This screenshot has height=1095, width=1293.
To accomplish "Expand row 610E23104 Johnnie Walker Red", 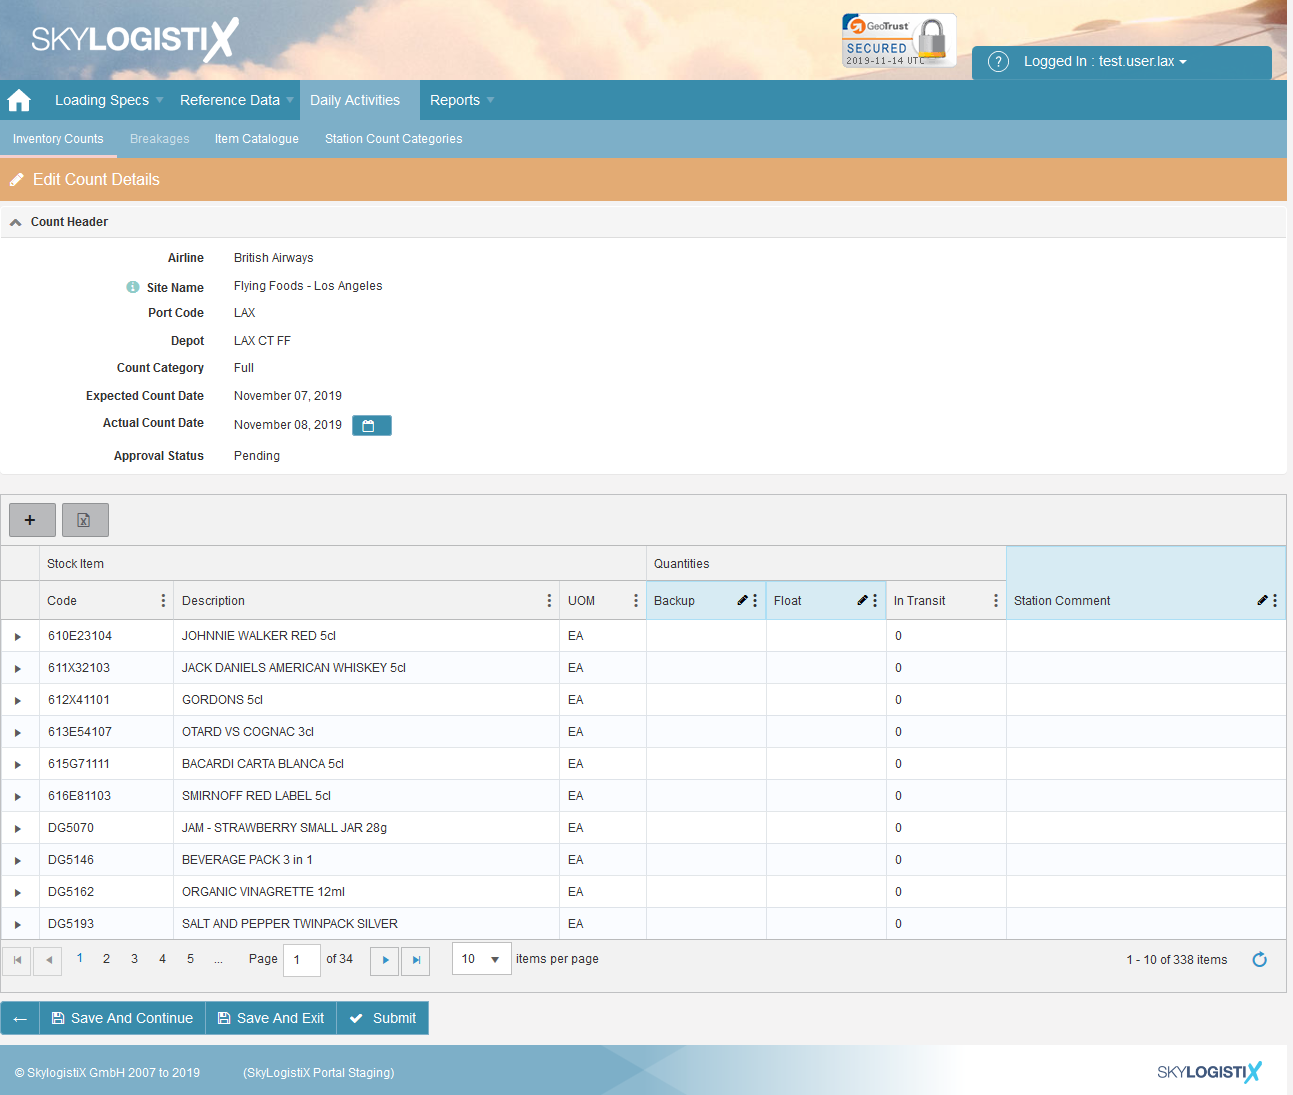I will click(x=18, y=637).
